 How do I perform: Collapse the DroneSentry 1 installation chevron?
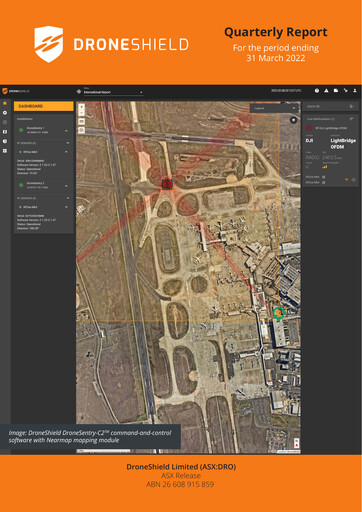(x=66, y=131)
